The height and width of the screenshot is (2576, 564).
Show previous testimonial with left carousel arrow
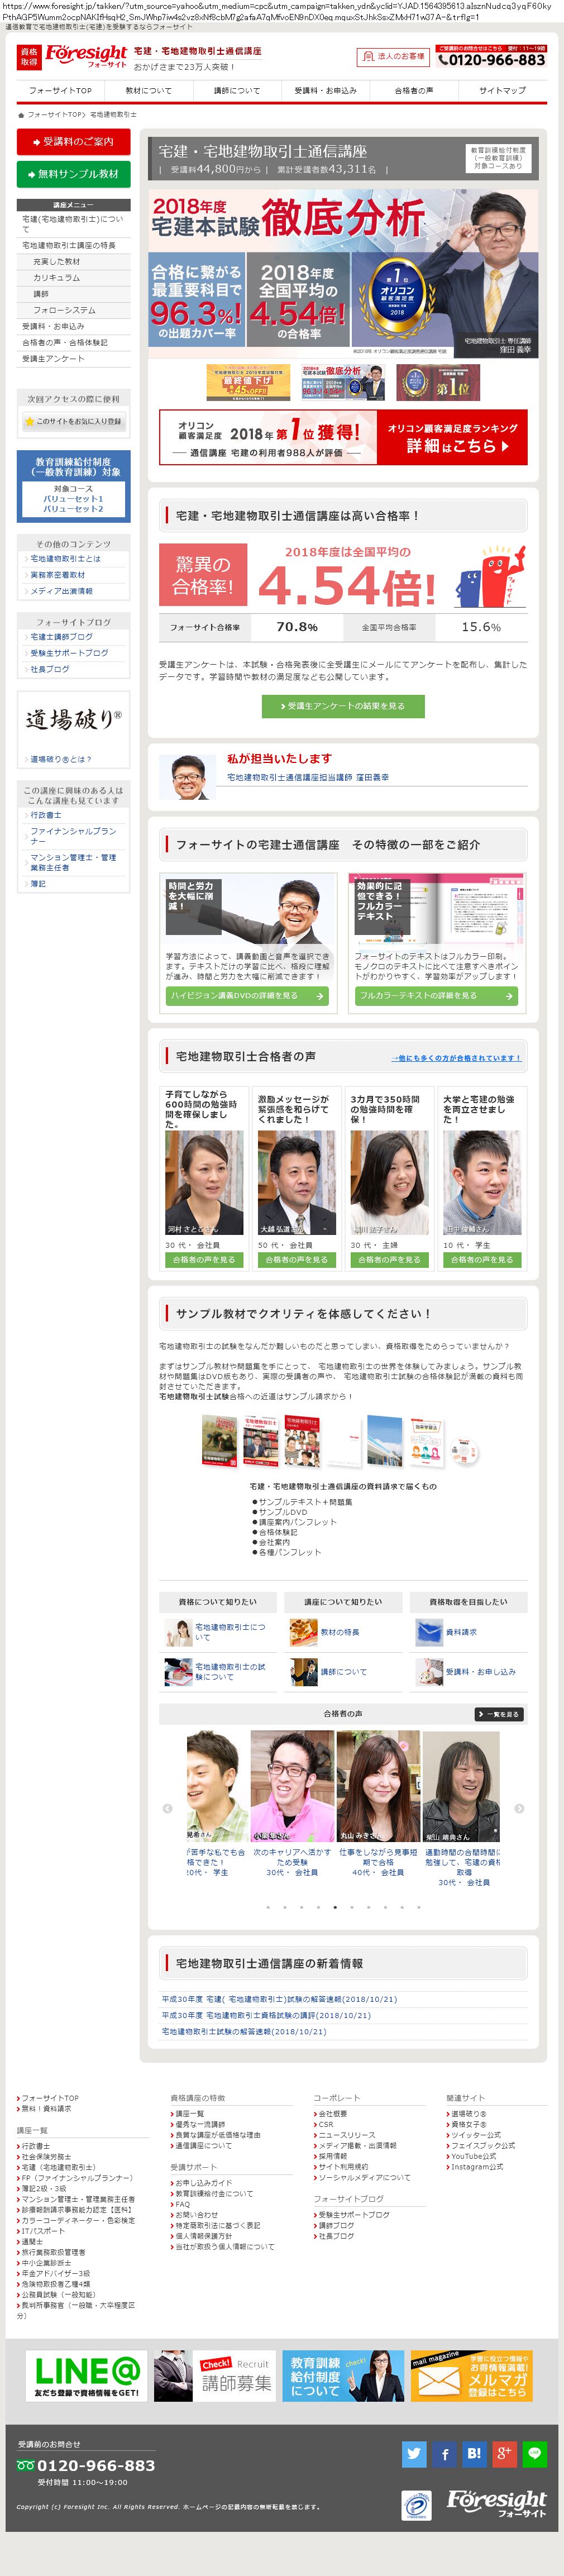coord(167,1808)
